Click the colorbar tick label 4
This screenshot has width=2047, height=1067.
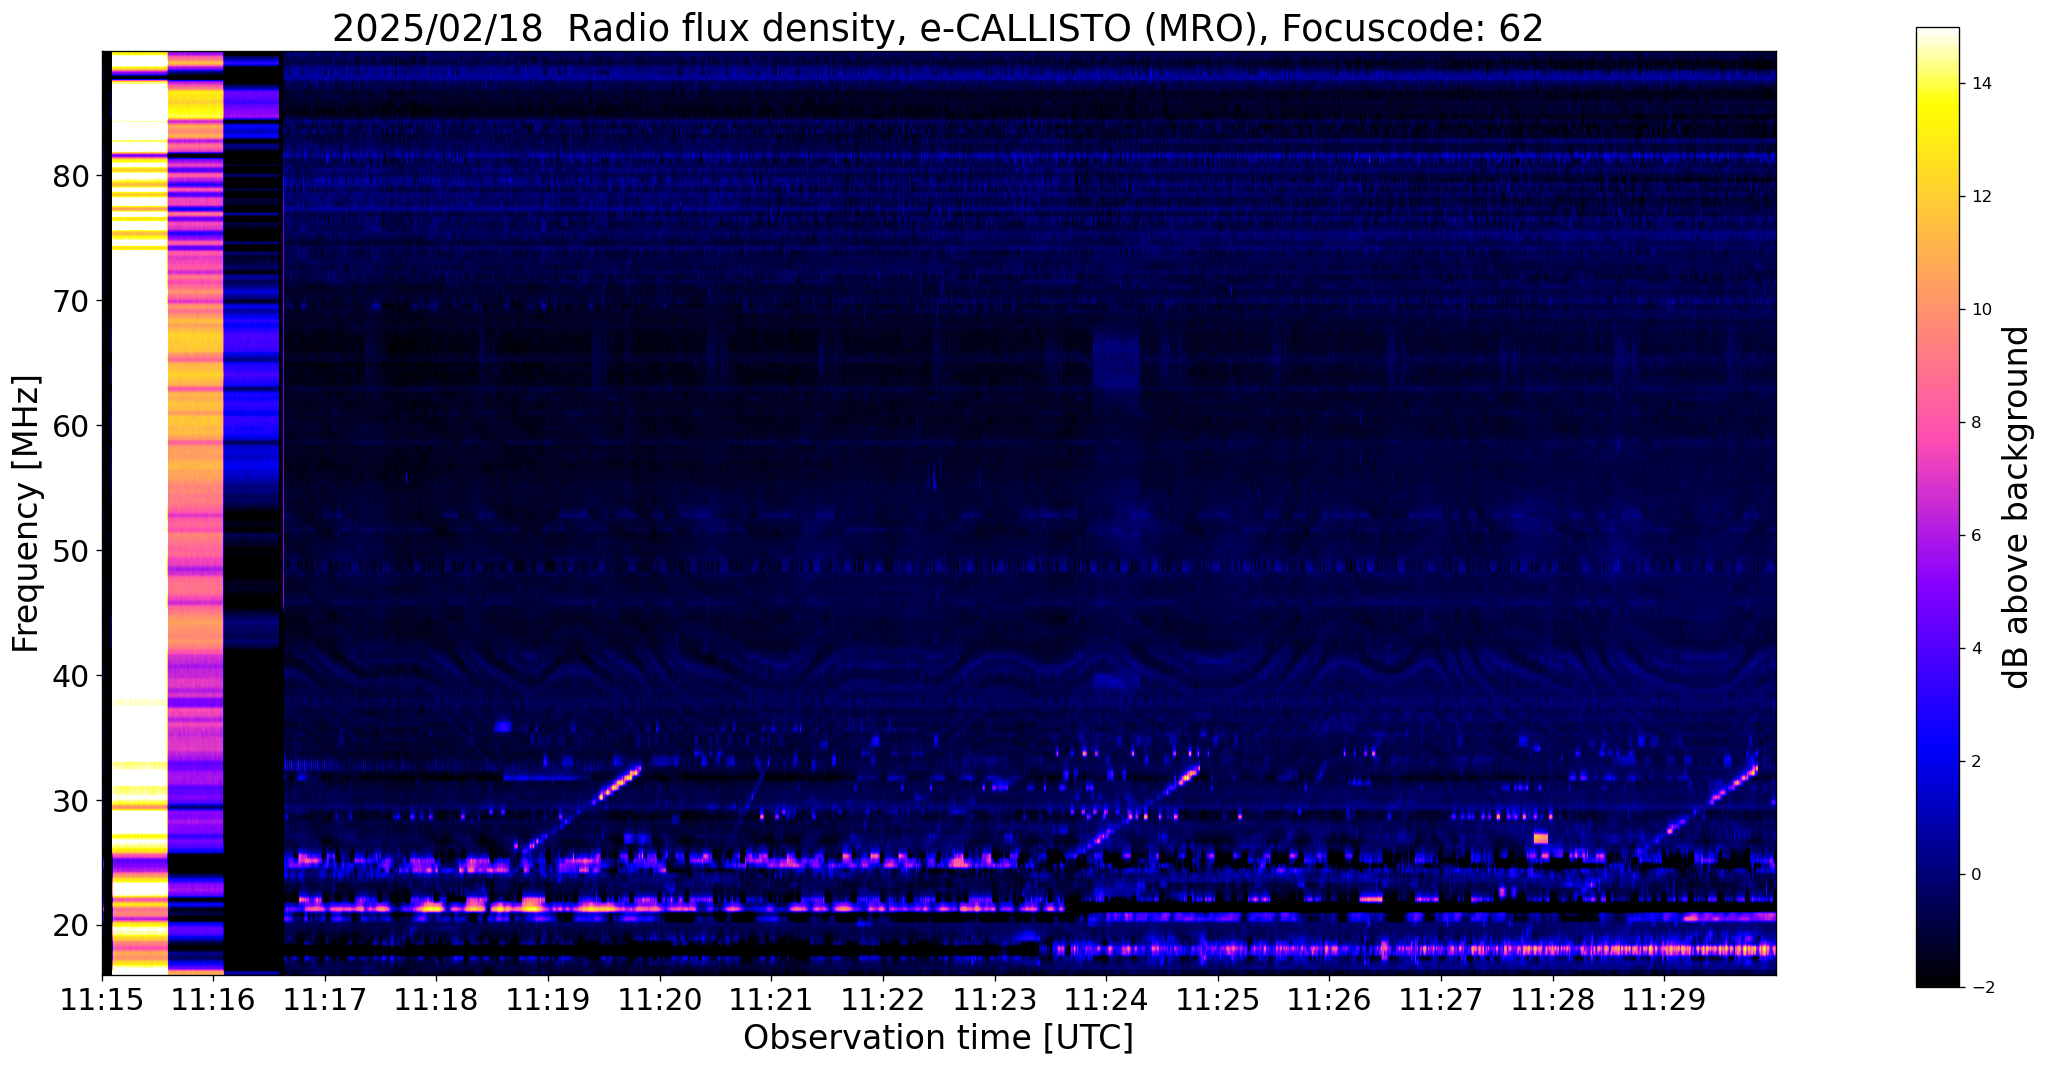[x=1975, y=649]
